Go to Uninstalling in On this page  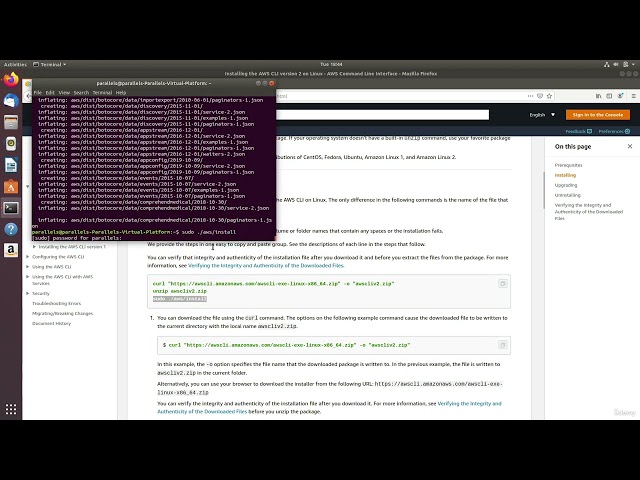567,195
